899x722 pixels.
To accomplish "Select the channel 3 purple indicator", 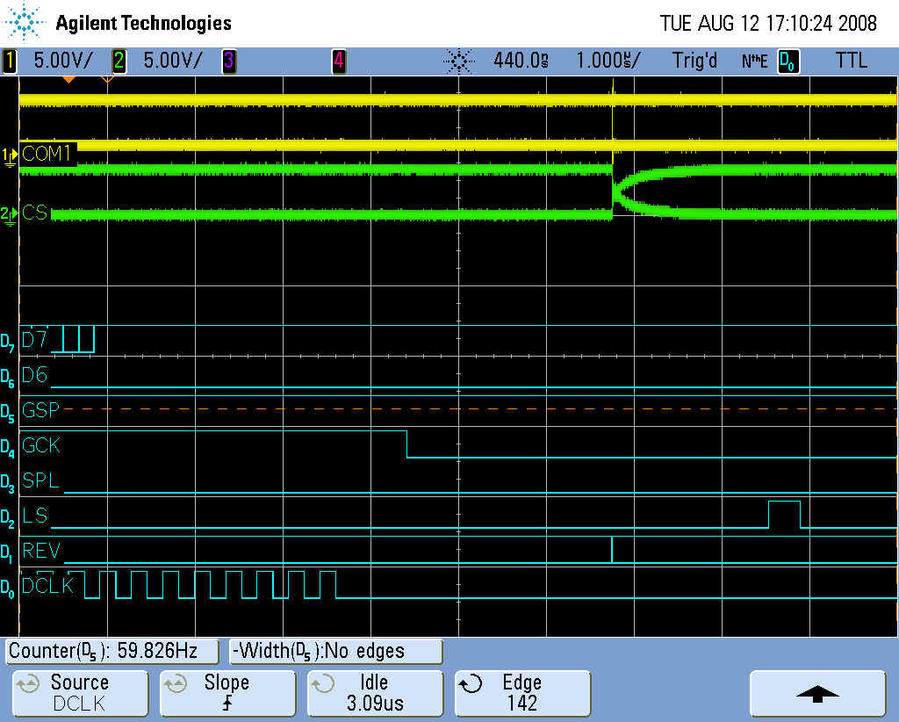I will [x=229, y=61].
